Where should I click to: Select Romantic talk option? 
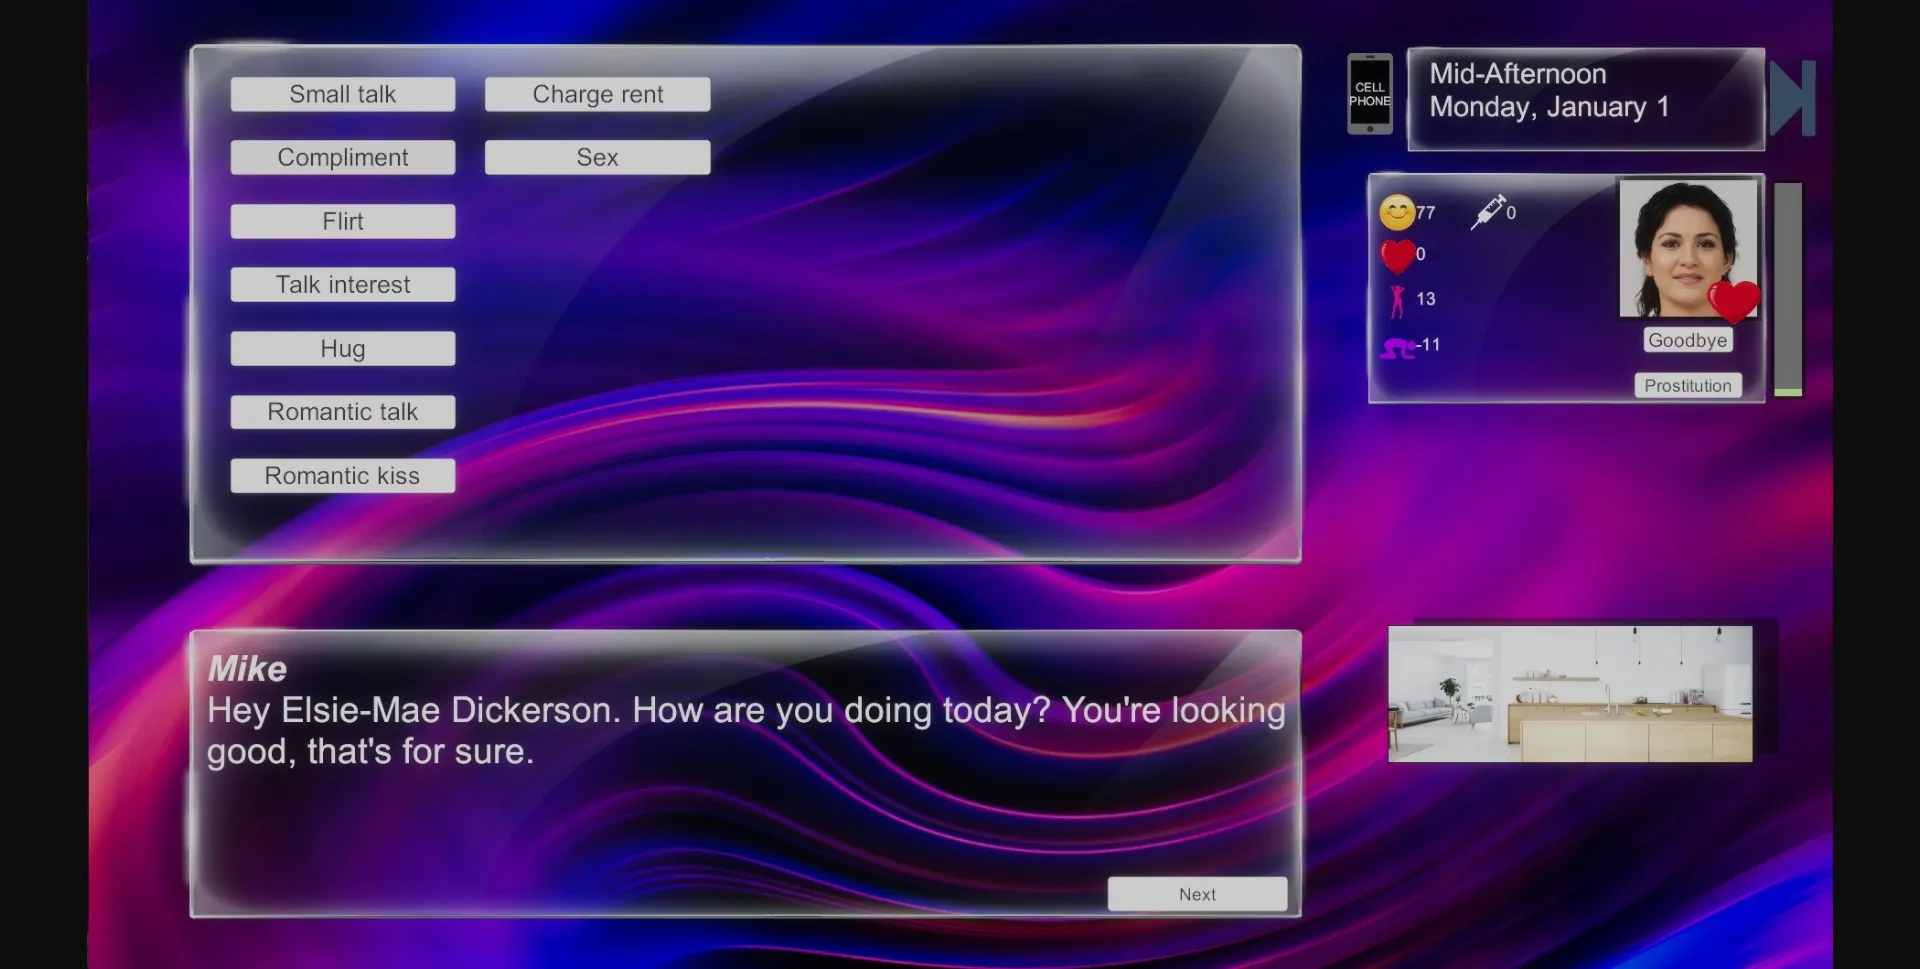click(342, 412)
